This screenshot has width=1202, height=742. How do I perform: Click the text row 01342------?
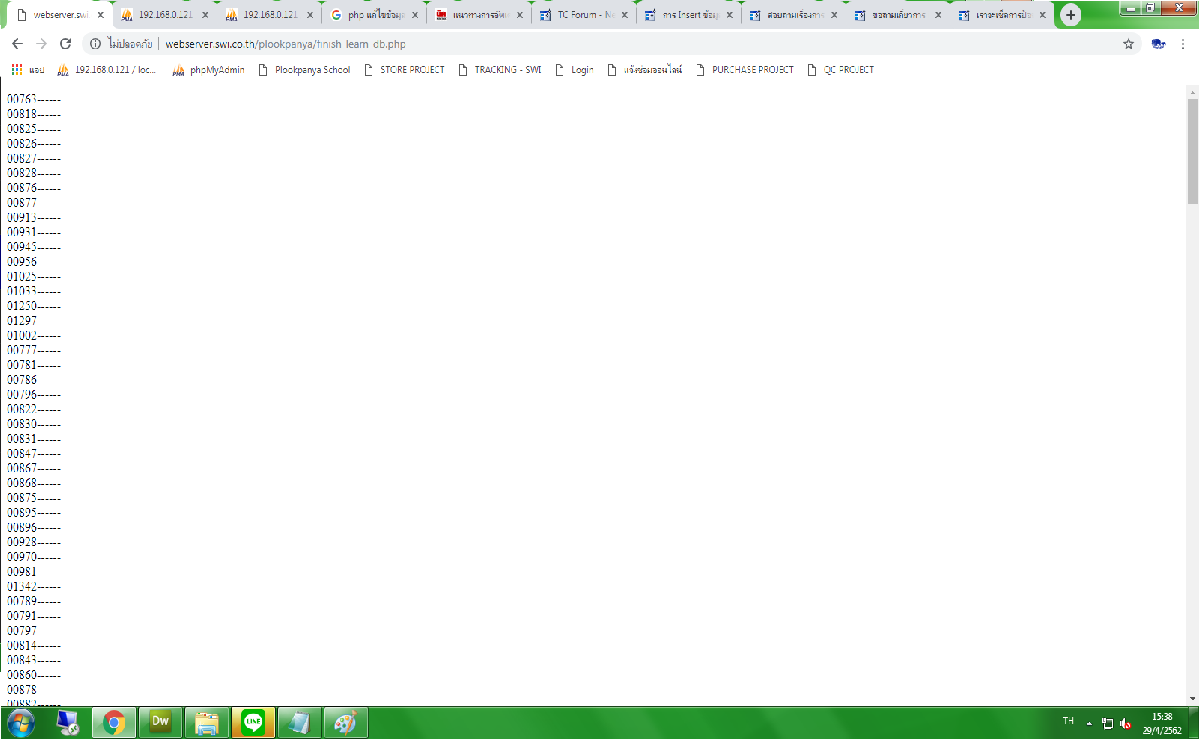coord(34,586)
